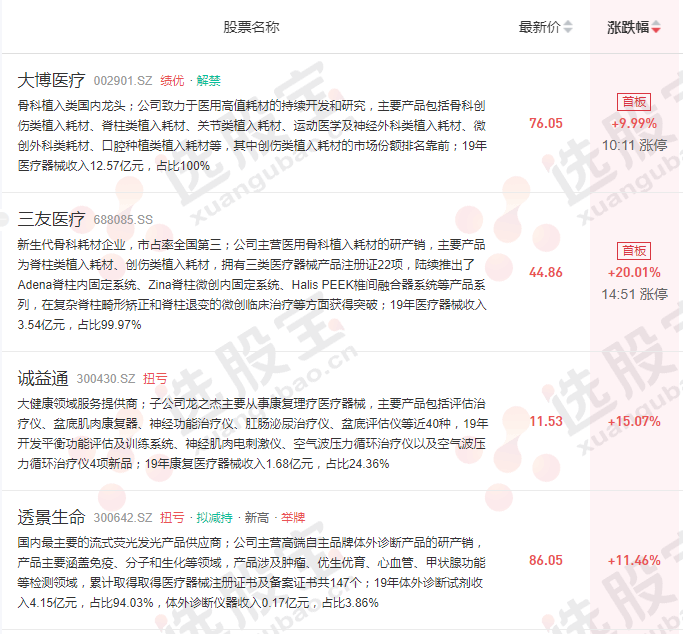This screenshot has width=683, height=634.
Task: Click 10:11 涨停 time label
Action: click(634, 145)
